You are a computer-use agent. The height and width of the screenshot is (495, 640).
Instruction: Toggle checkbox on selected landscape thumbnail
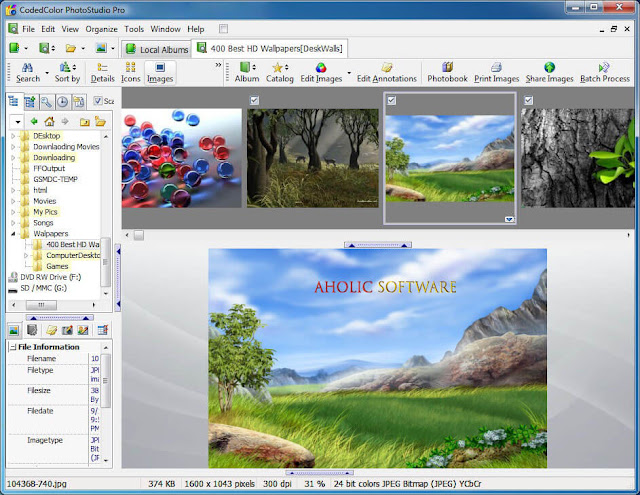pyautogui.click(x=391, y=100)
